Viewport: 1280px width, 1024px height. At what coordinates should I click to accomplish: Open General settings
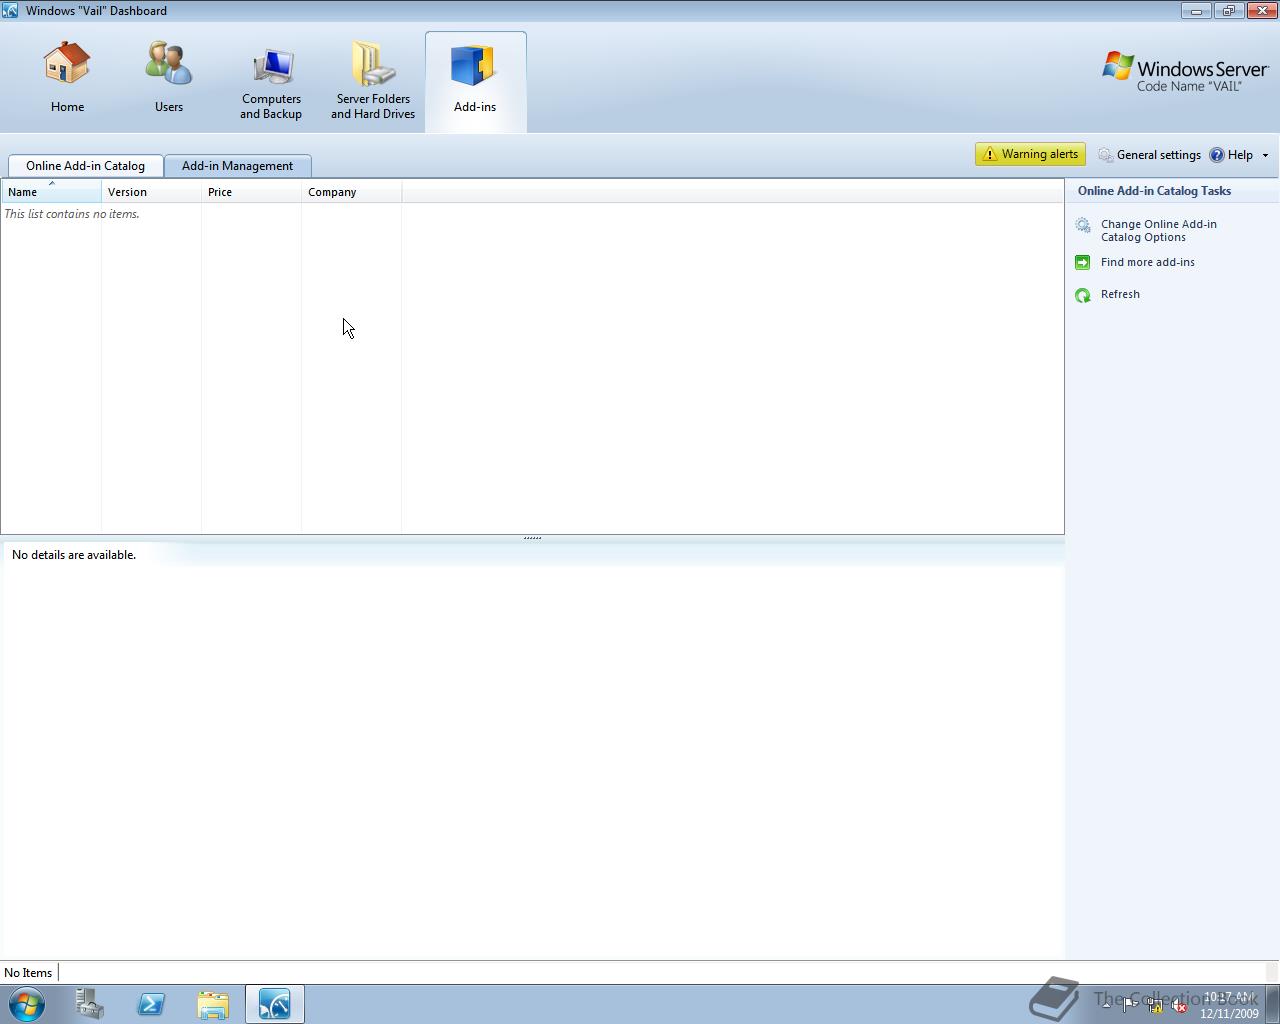(x=1149, y=155)
